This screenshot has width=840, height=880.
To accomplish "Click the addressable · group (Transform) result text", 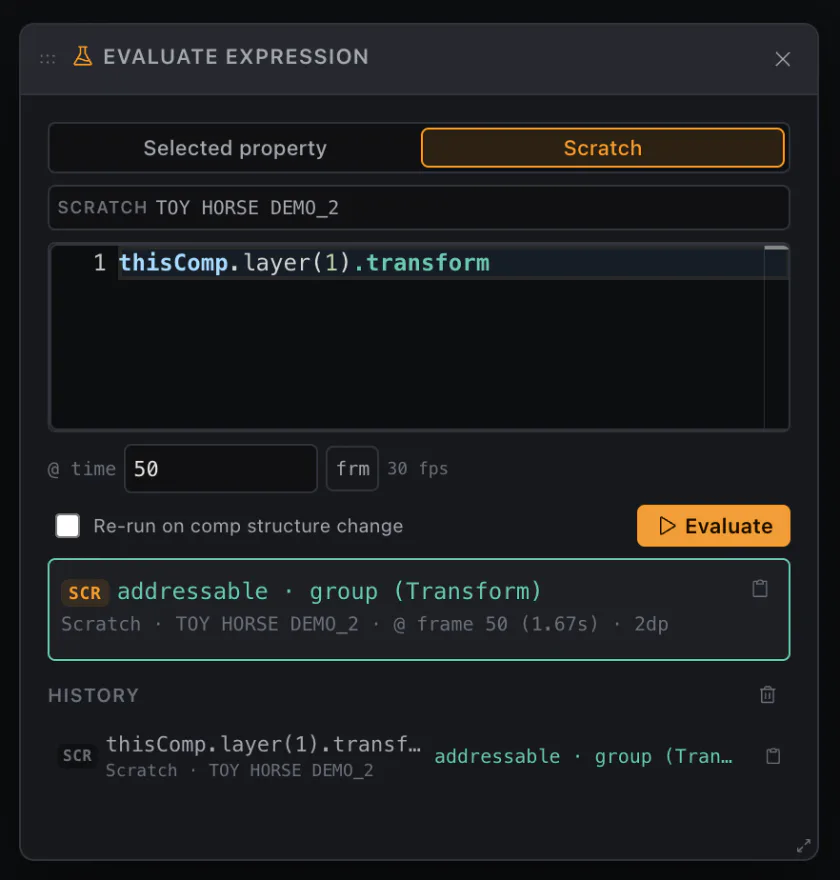I will tap(329, 592).
